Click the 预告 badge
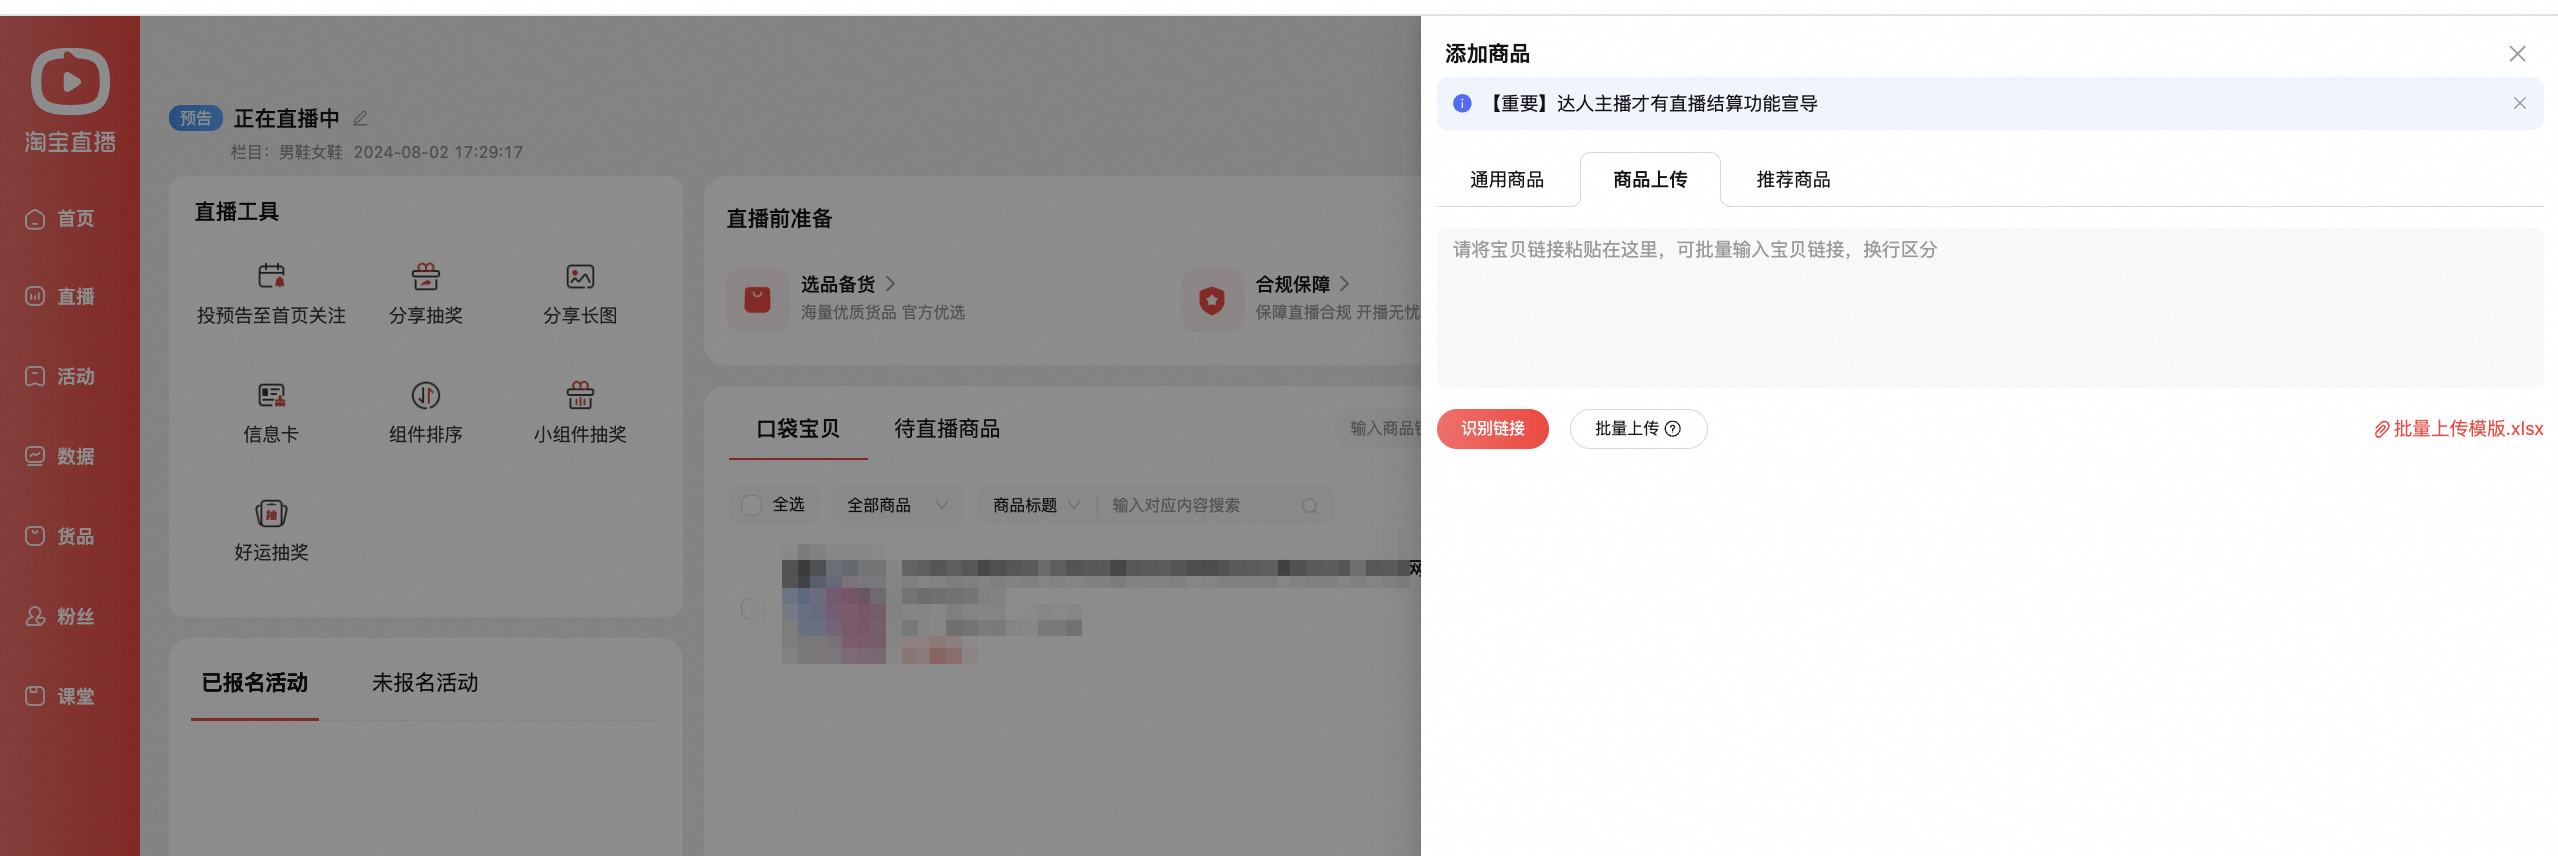 196,118
